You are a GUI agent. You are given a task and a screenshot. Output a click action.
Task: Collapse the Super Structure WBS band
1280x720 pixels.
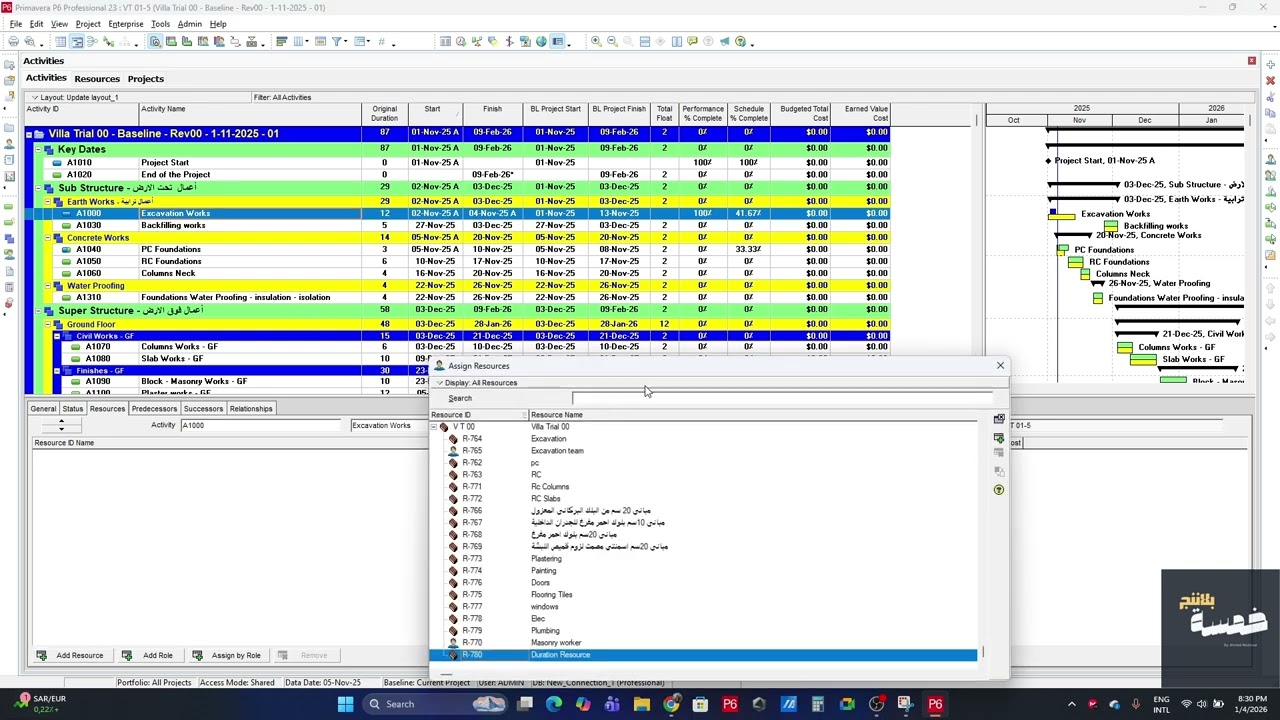38,311
